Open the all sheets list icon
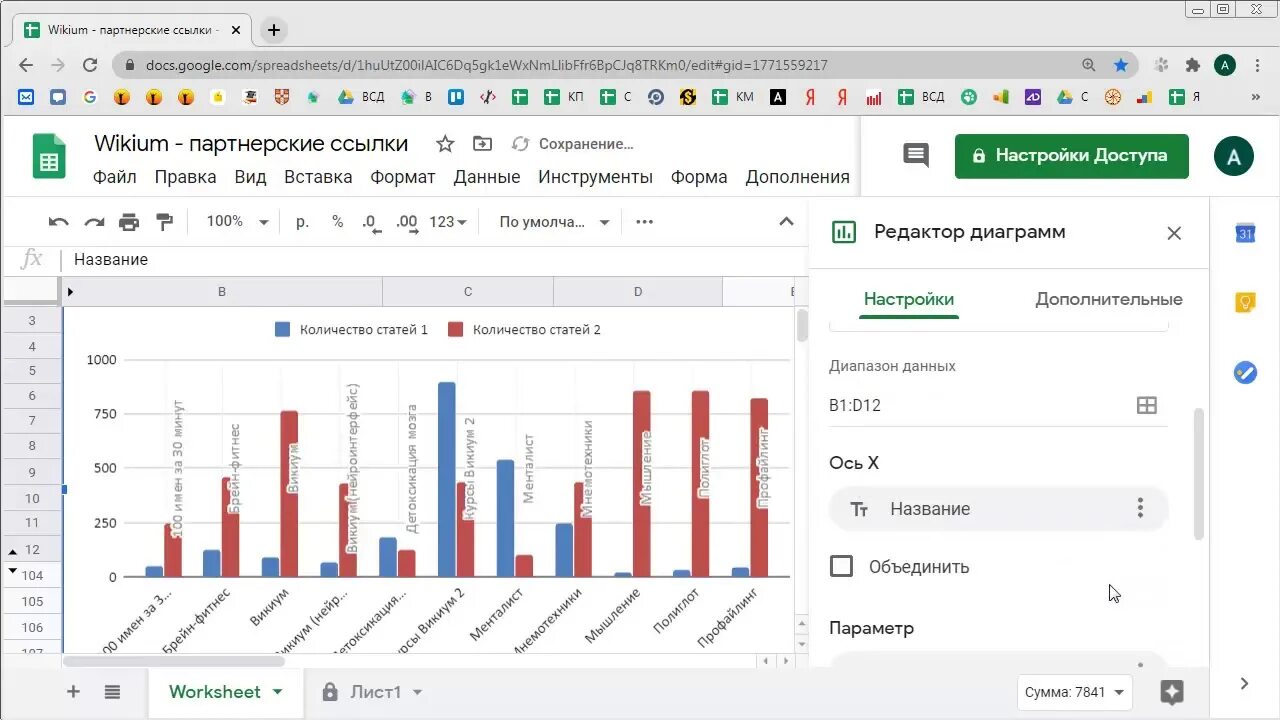 coord(112,692)
